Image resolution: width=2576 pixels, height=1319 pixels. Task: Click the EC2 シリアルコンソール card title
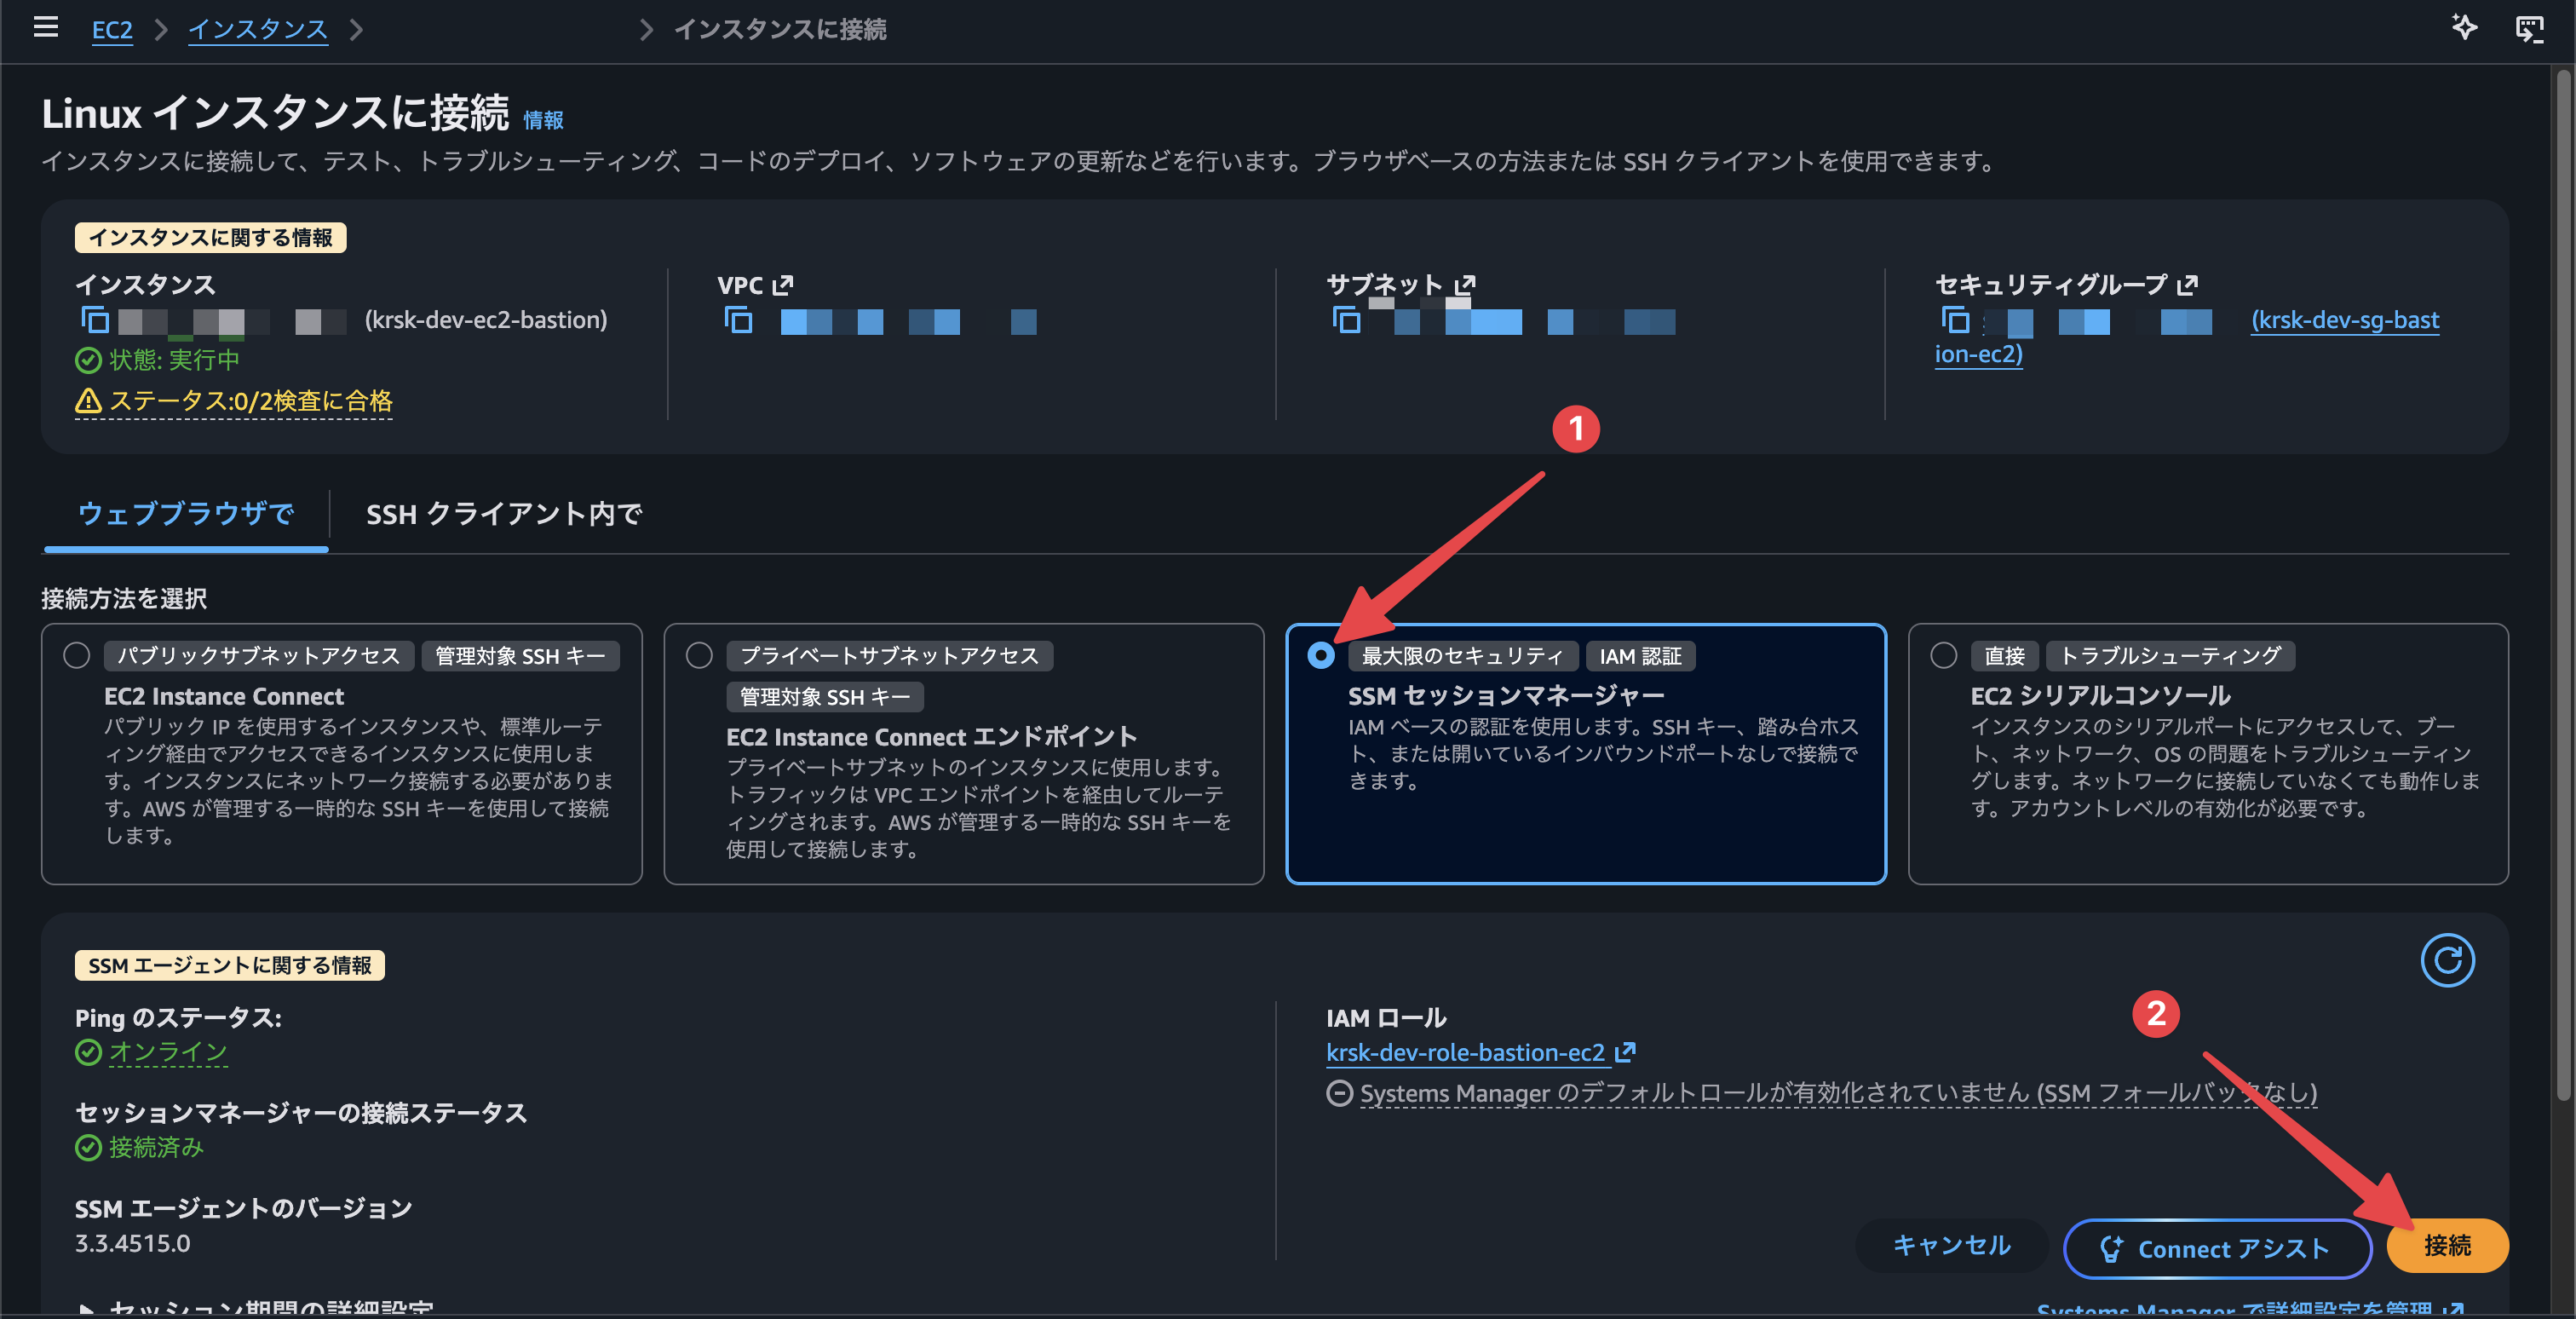point(2100,696)
